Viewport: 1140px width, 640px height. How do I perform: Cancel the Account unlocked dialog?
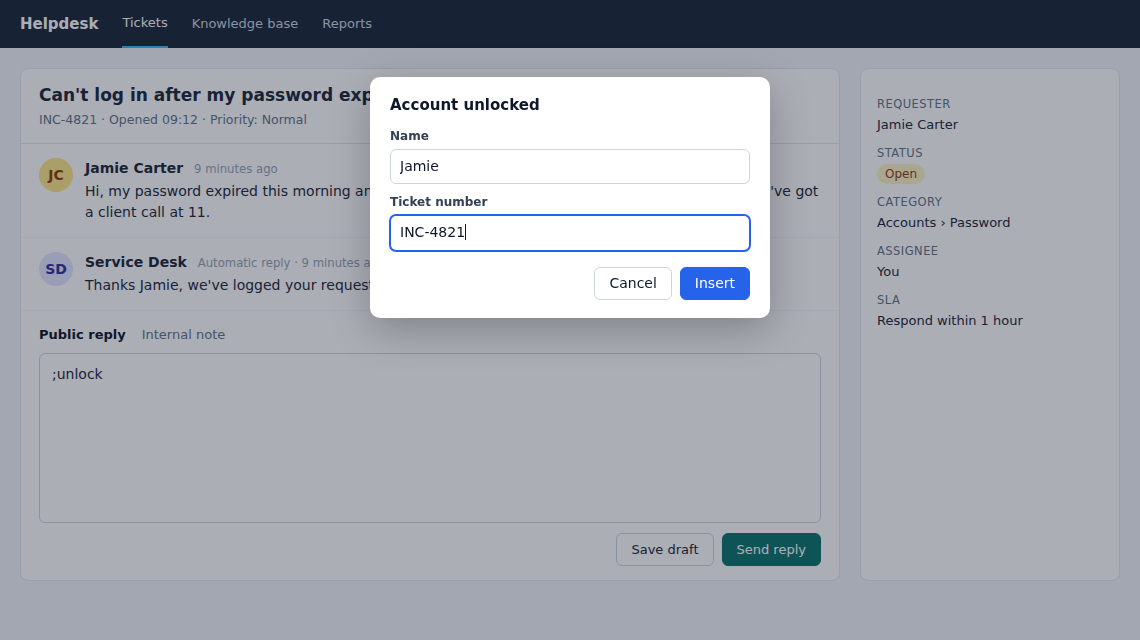coord(633,284)
